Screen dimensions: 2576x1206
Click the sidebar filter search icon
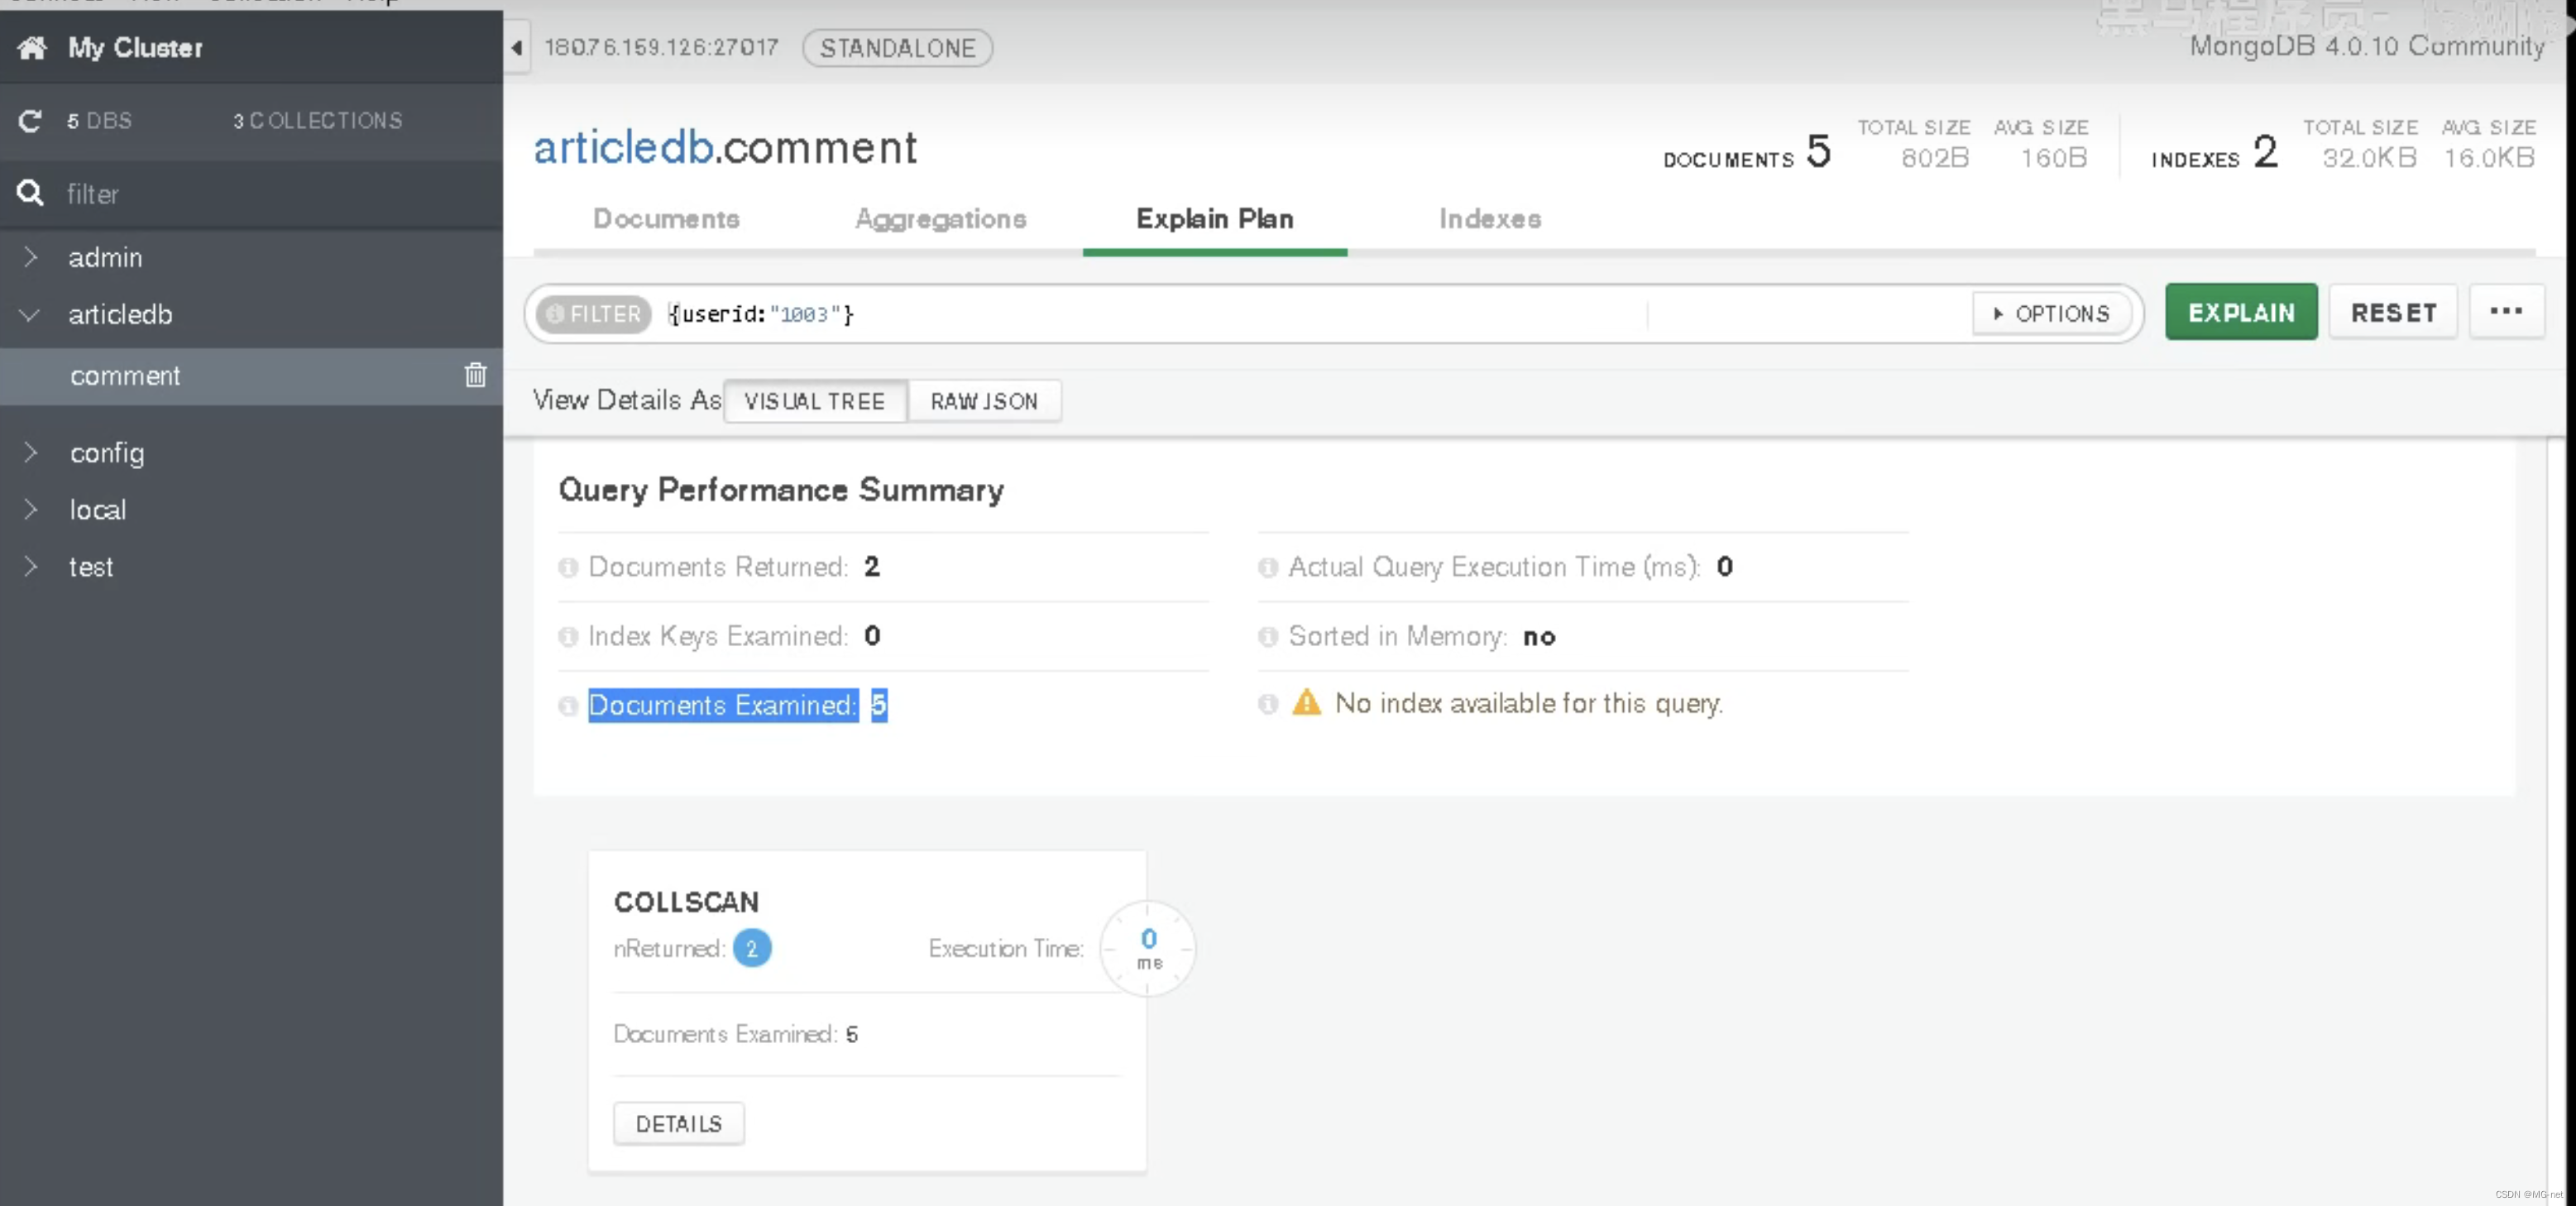coord(30,193)
